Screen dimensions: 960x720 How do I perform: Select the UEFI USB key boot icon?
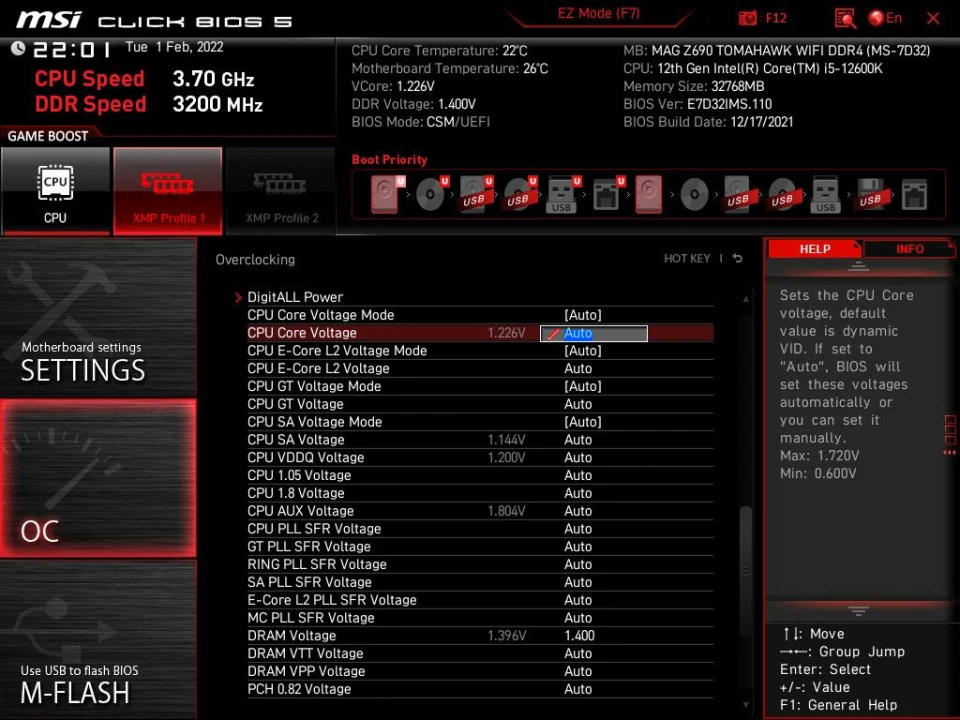point(562,194)
